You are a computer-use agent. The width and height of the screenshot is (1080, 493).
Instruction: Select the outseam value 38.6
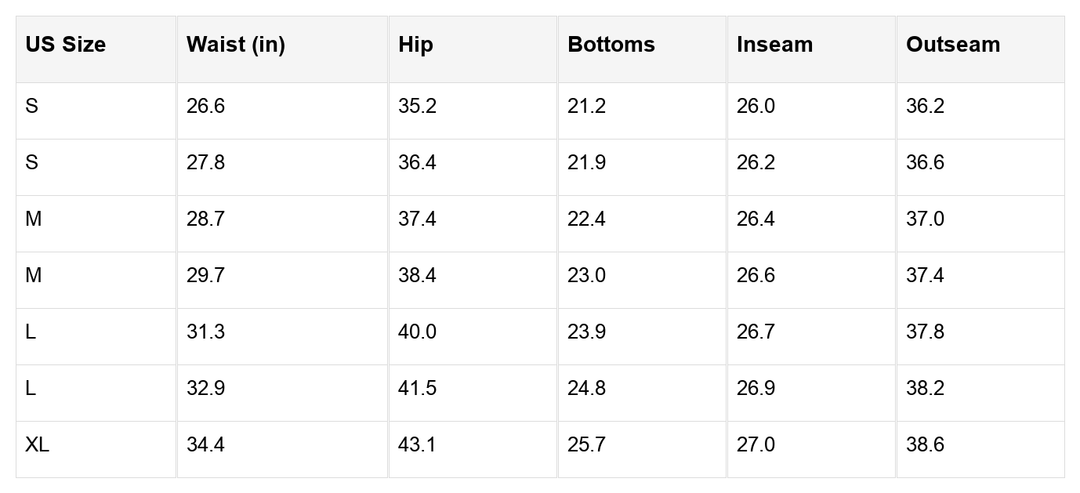point(925,445)
